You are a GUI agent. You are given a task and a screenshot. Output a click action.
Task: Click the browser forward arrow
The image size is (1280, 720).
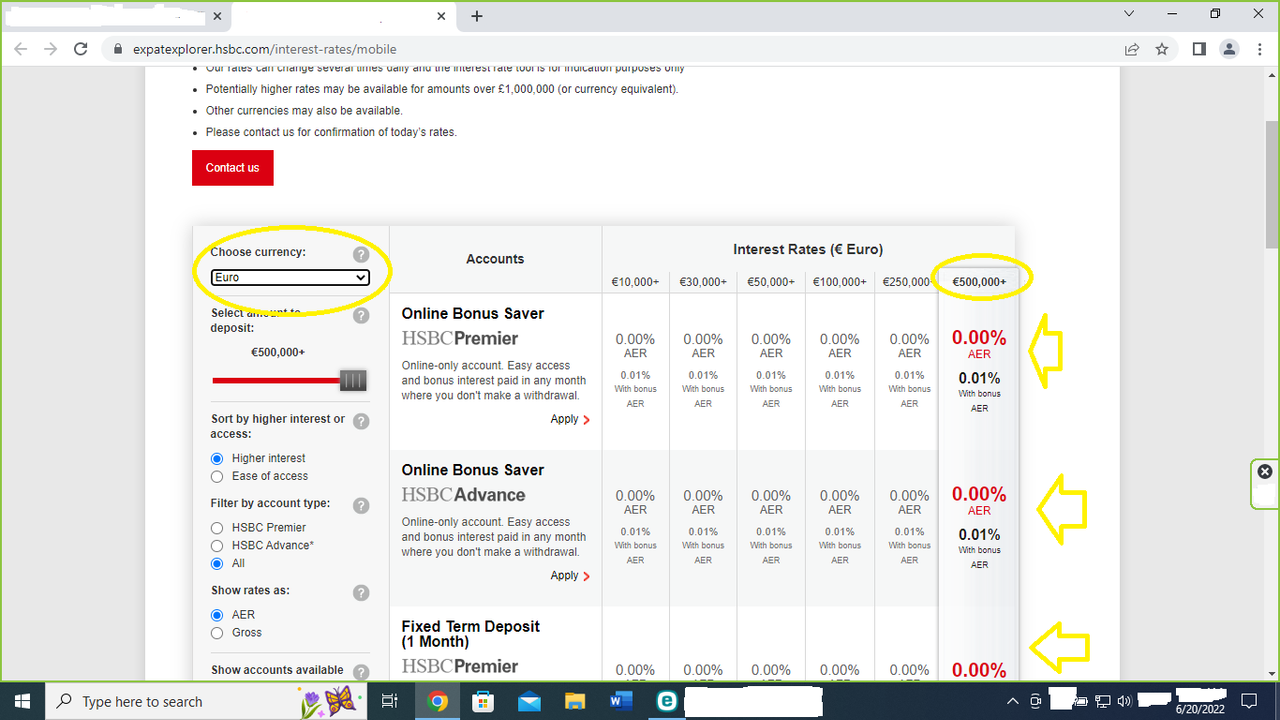tap(51, 49)
